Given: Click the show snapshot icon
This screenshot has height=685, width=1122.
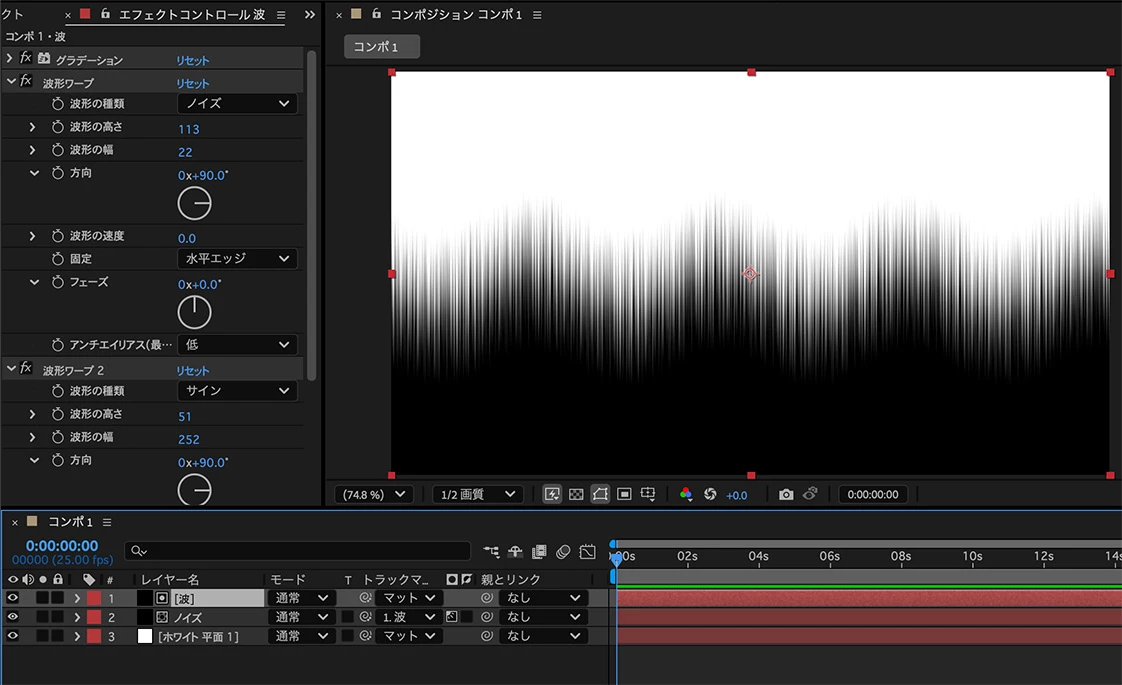Looking at the screenshot, I should (x=810, y=494).
